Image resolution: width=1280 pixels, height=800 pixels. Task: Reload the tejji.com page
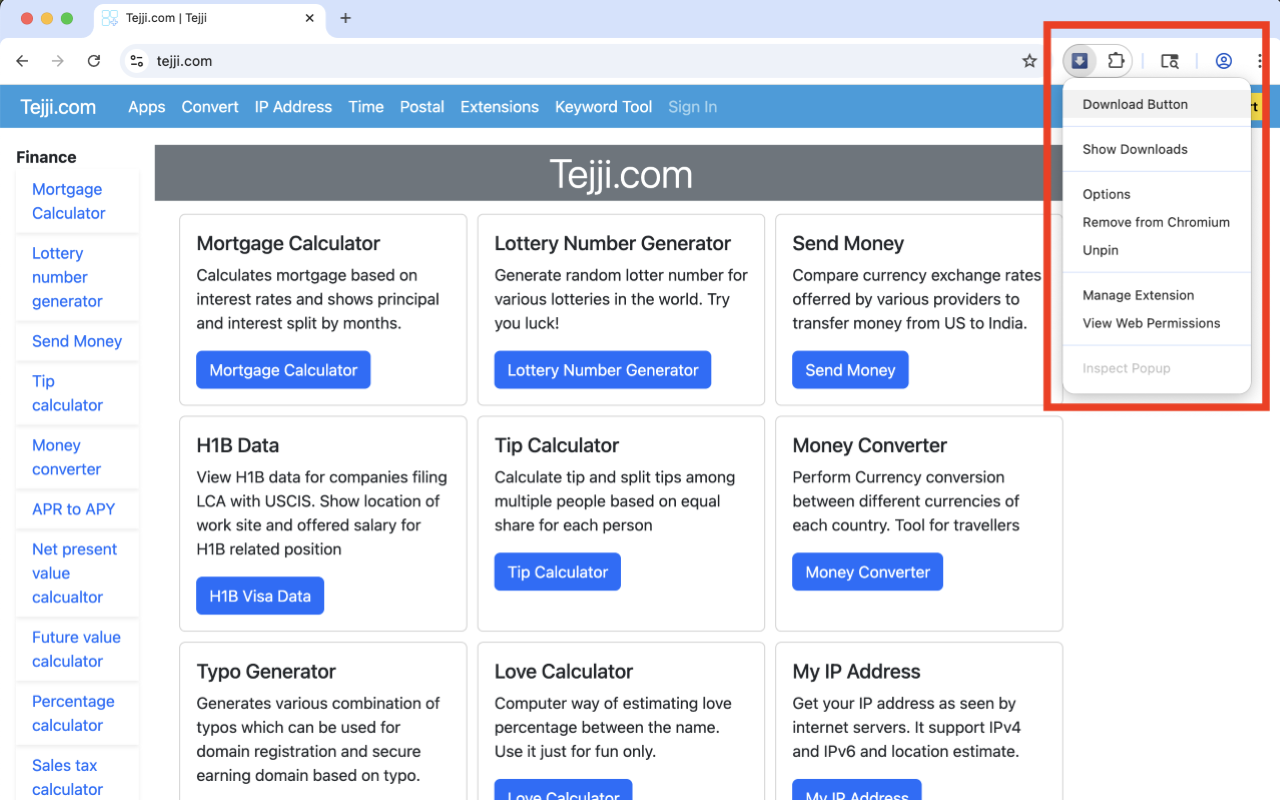coord(94,61)
